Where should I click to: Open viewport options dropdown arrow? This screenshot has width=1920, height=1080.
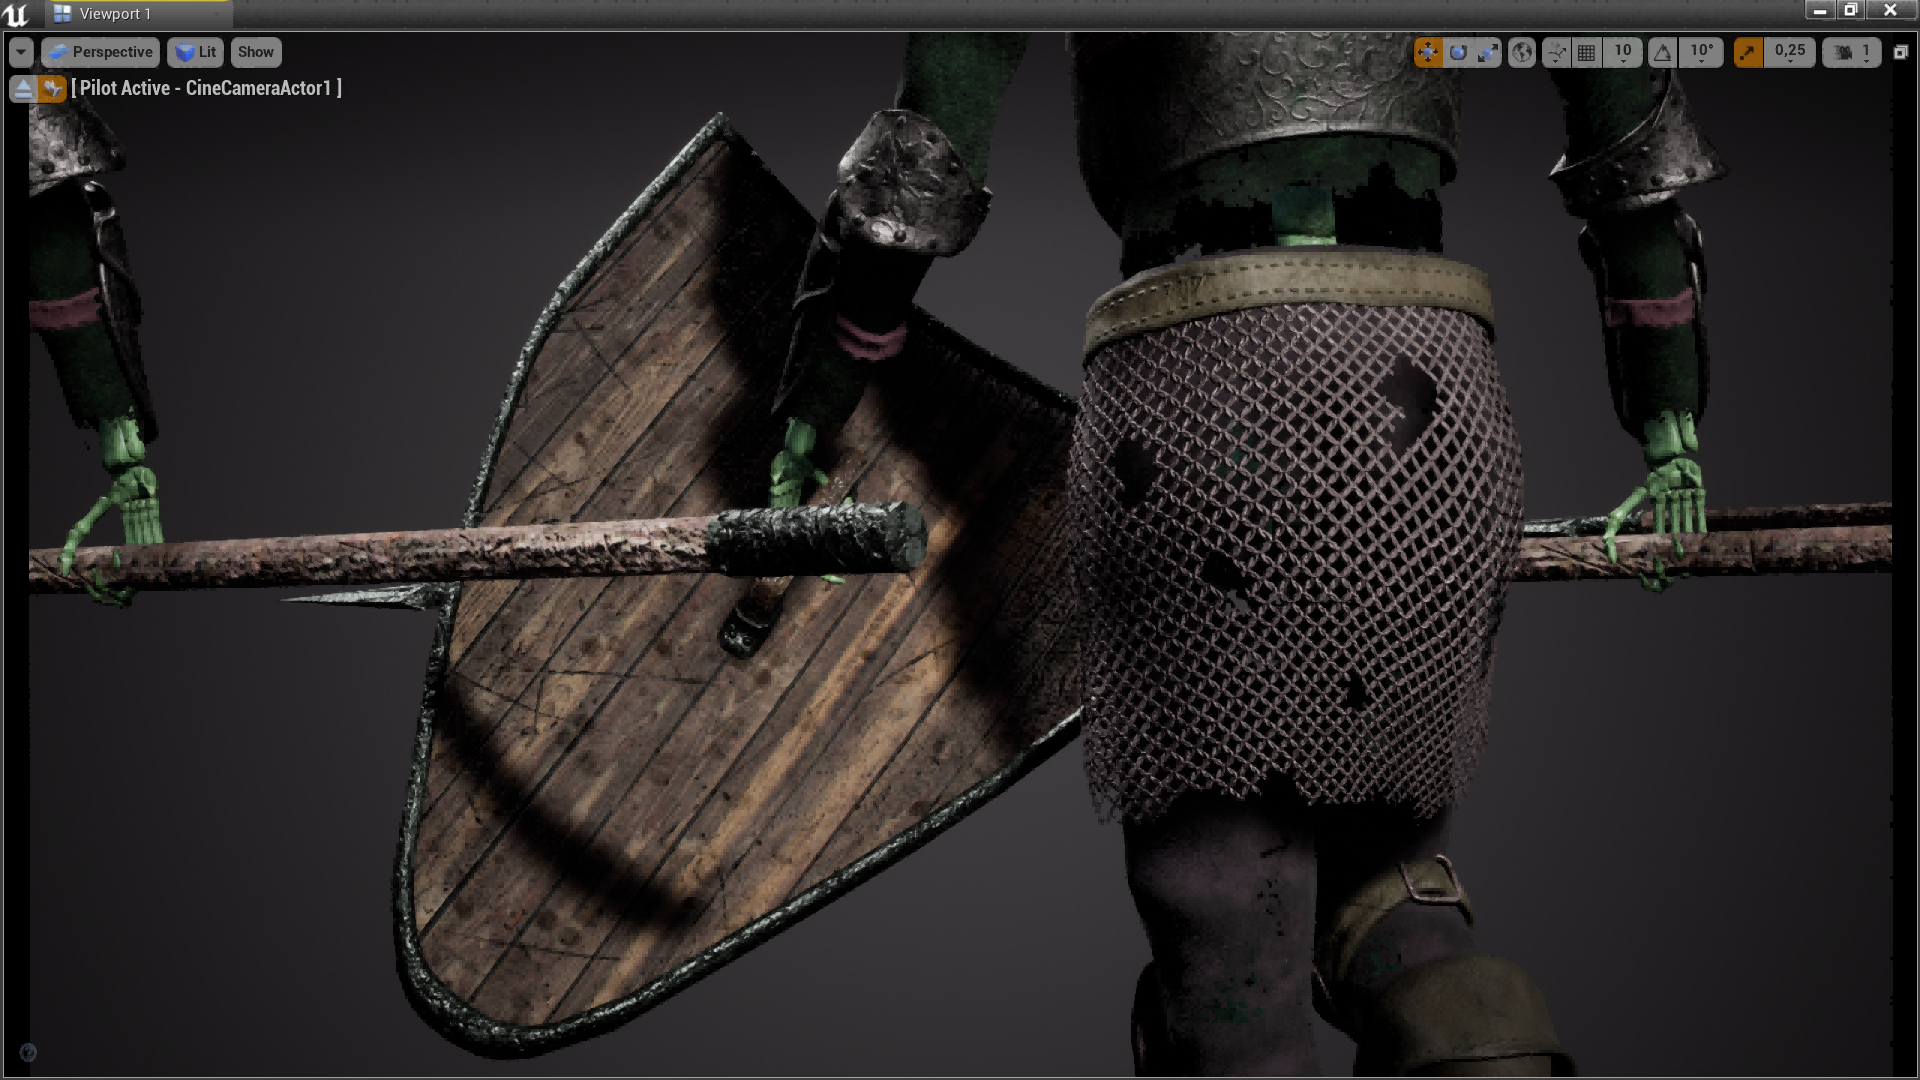click(21, 52)
